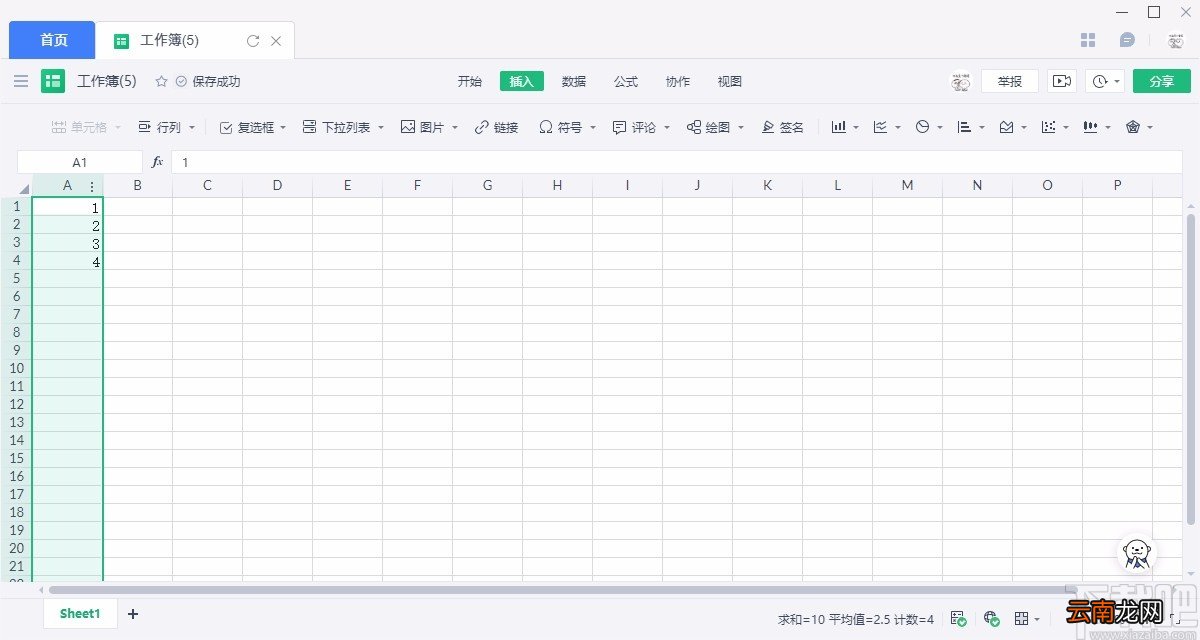Switch to the 数据 tab

click(x=574, y=81)
